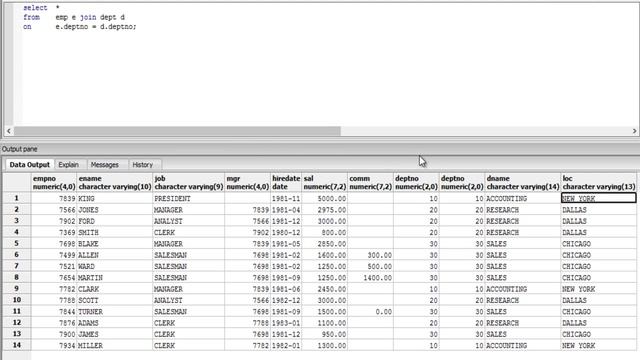Click the cell 'SCOTT'
The width and height of the screenshot is (640, 360).
[115, 300]
